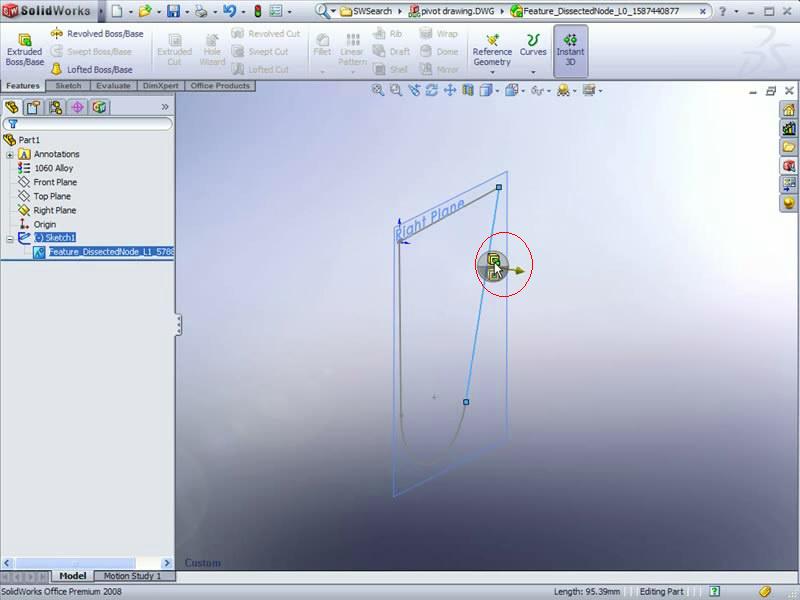
Task: Switch to the Features tab
Action: 23,86
